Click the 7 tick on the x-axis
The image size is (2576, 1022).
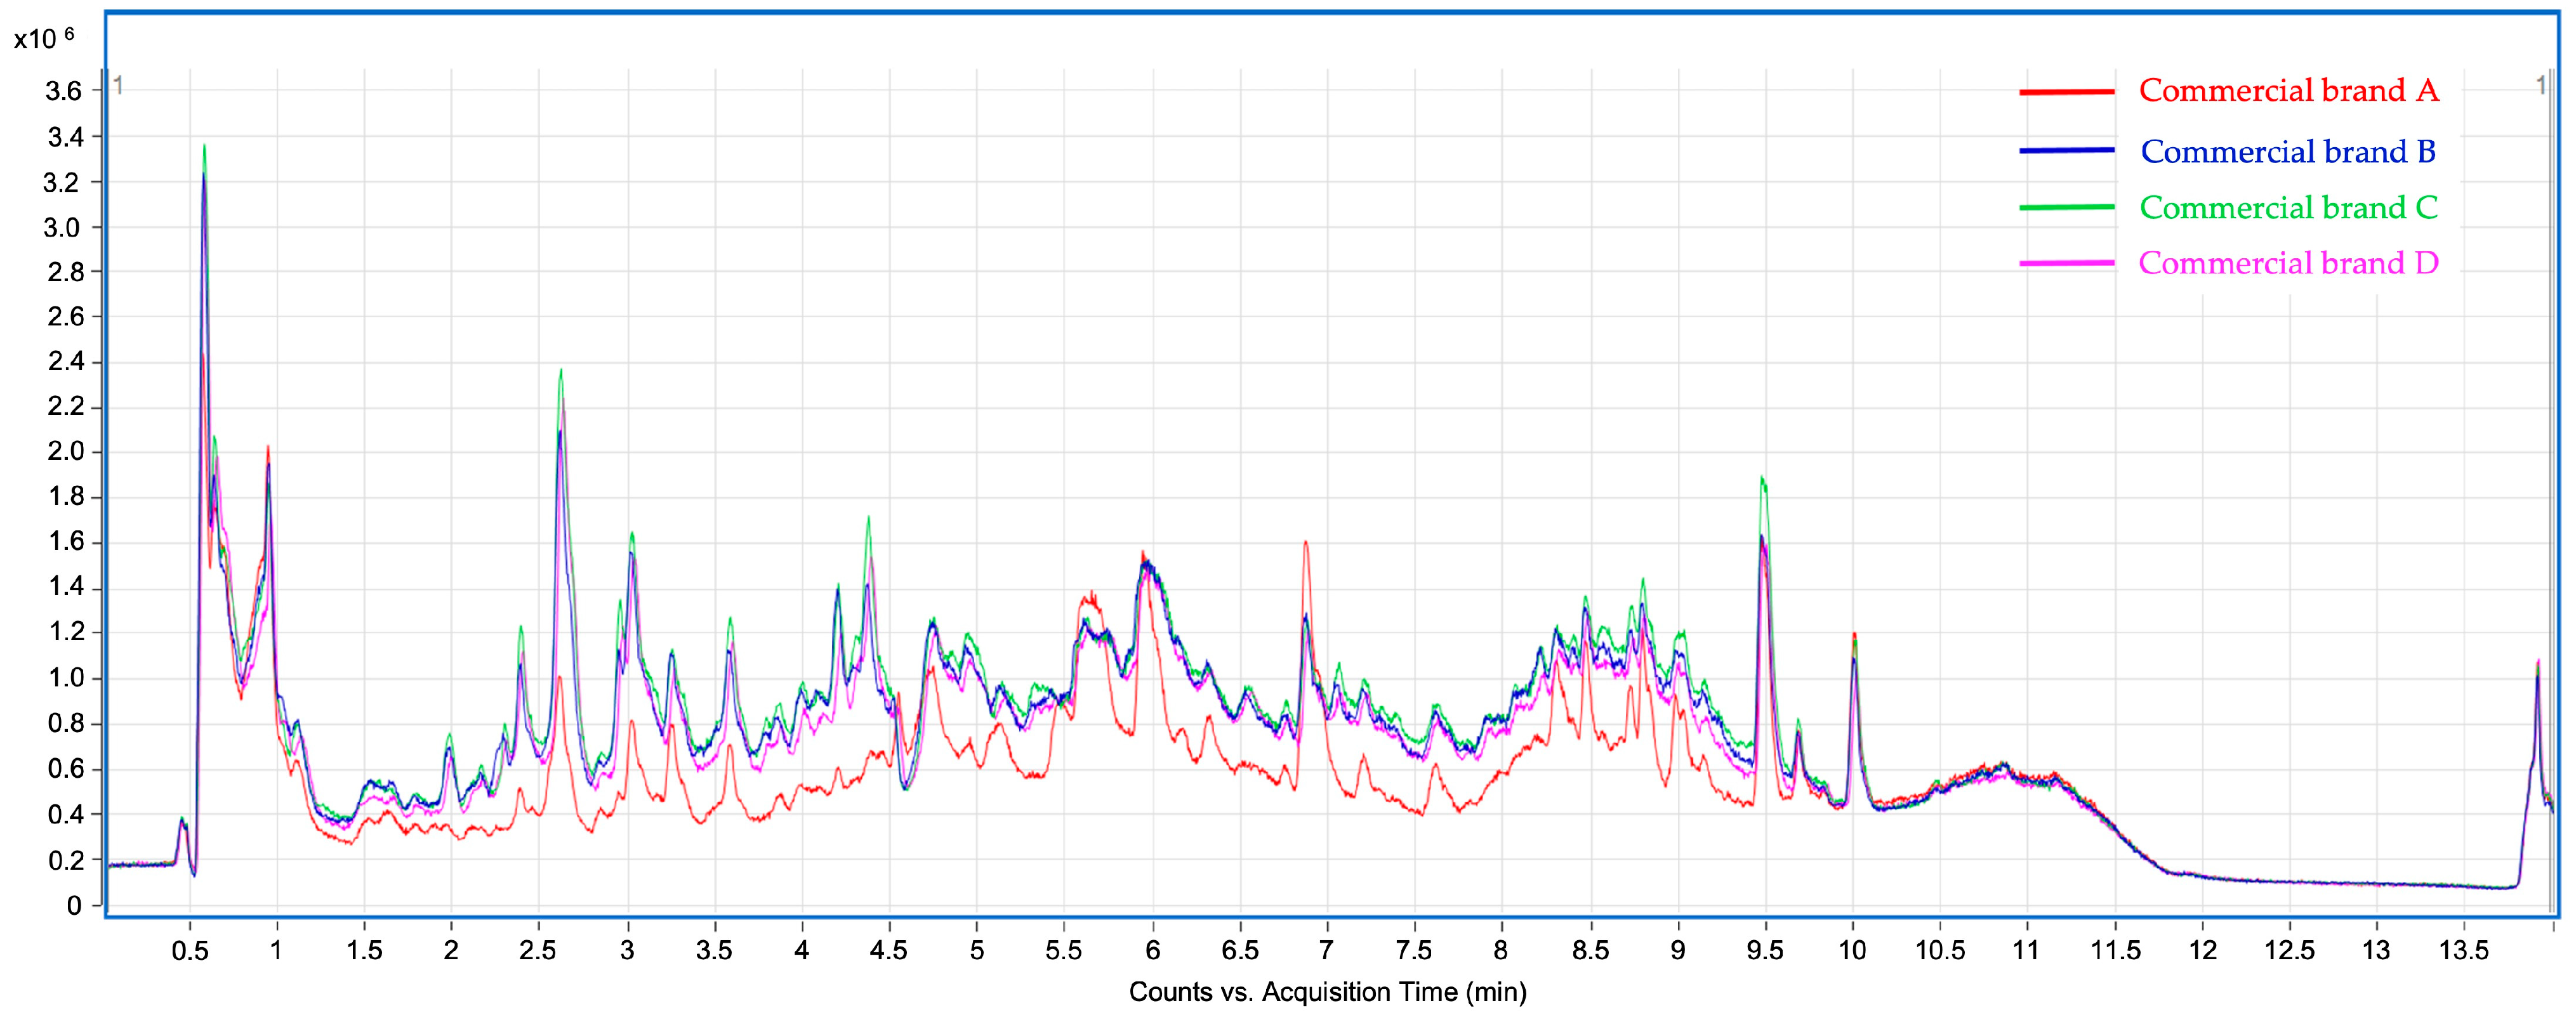pyautogui.click(x=1327, y=950)
